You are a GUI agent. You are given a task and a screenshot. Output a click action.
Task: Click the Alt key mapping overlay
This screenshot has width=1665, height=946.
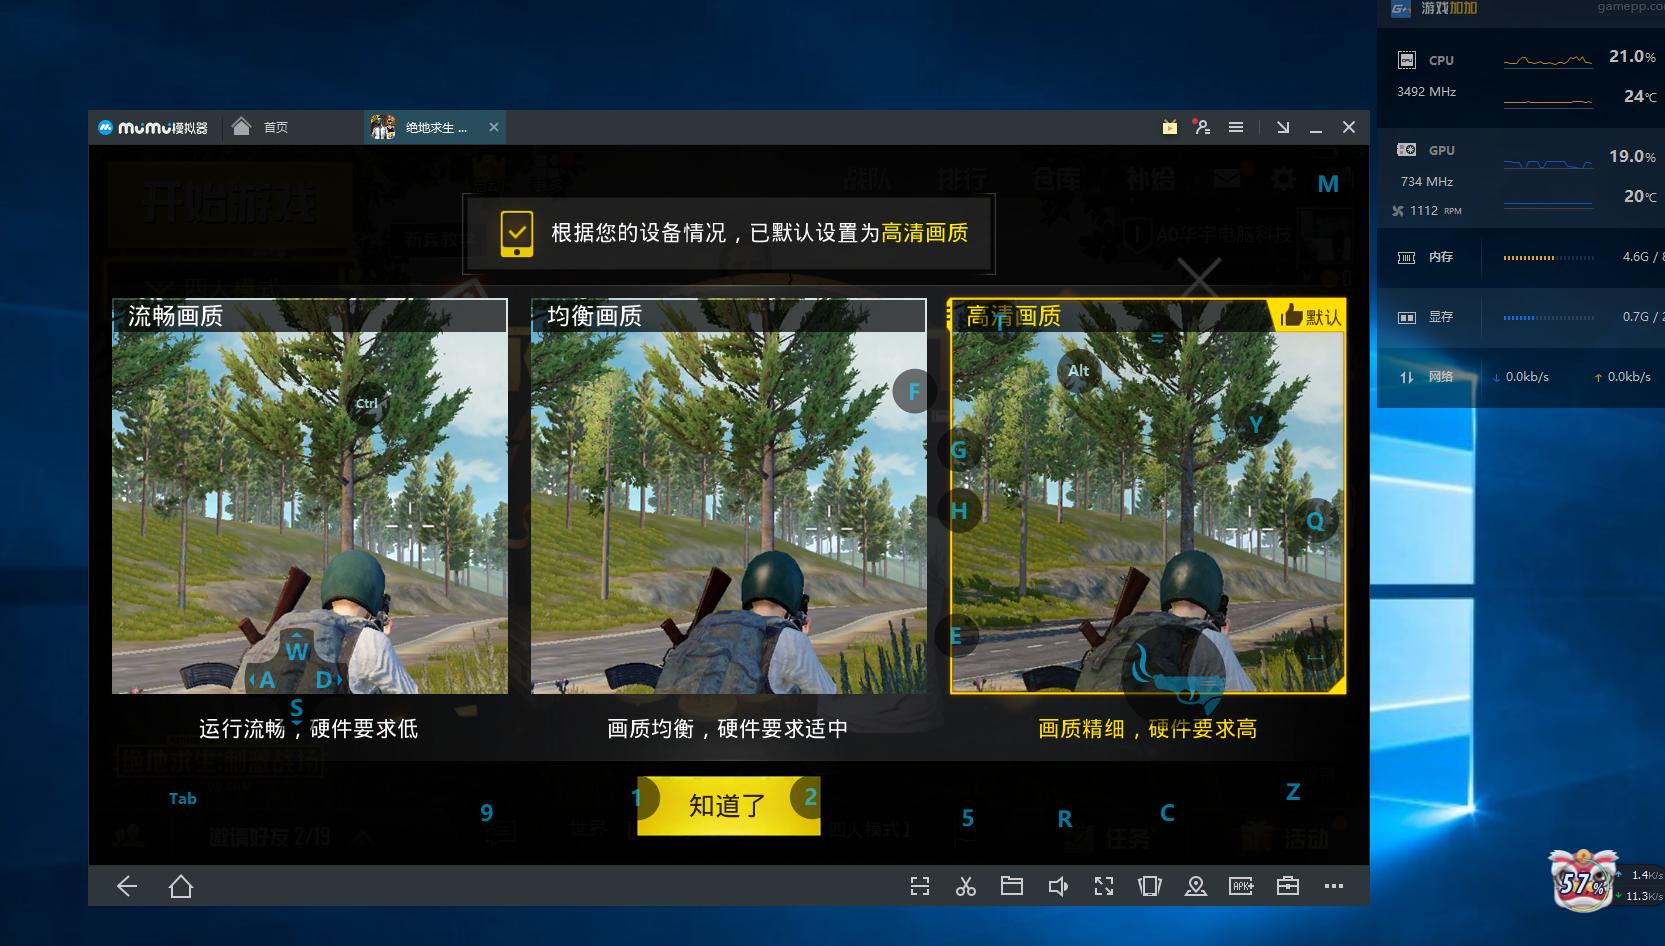[x=1078, y=371]
